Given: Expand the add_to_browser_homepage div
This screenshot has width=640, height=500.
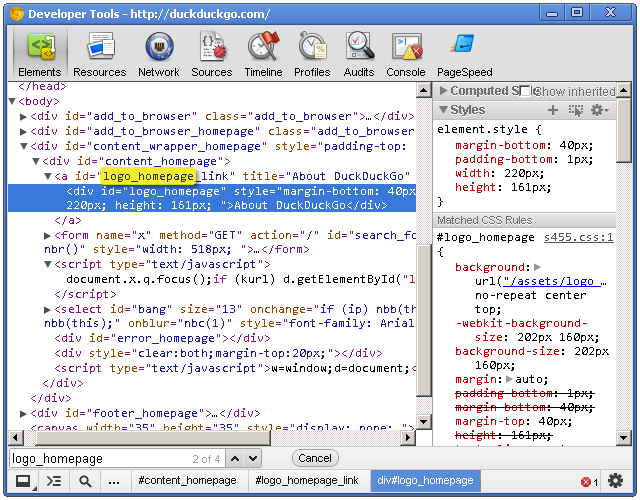Looking at the screenshot, I should (24, 131).
